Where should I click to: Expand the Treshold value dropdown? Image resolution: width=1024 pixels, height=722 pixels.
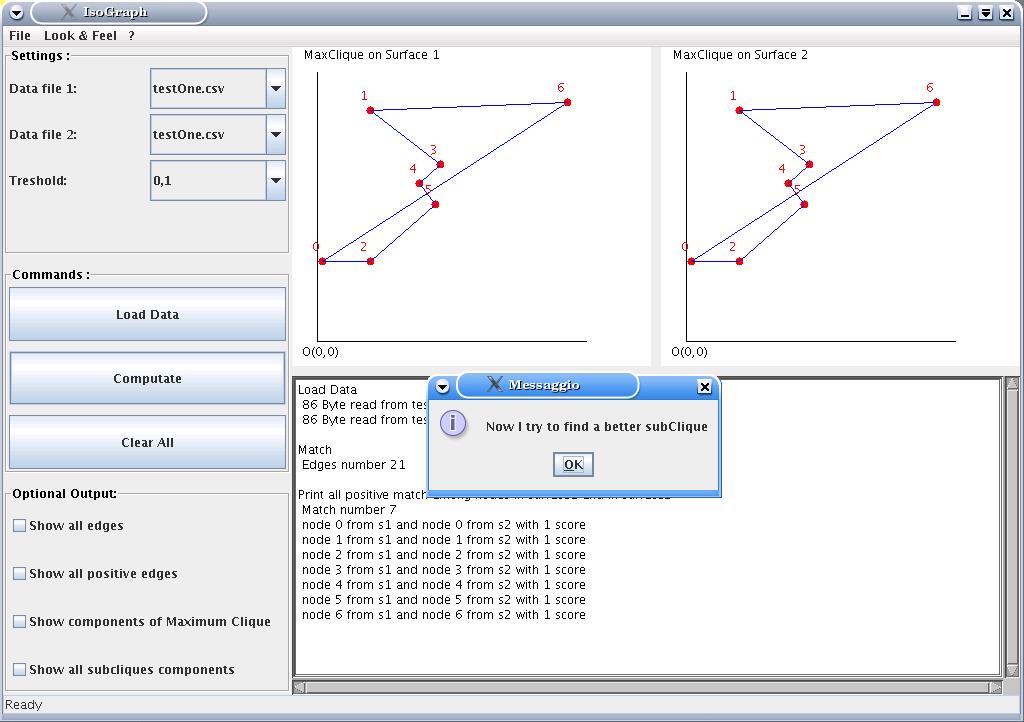(x=275, y=181)
